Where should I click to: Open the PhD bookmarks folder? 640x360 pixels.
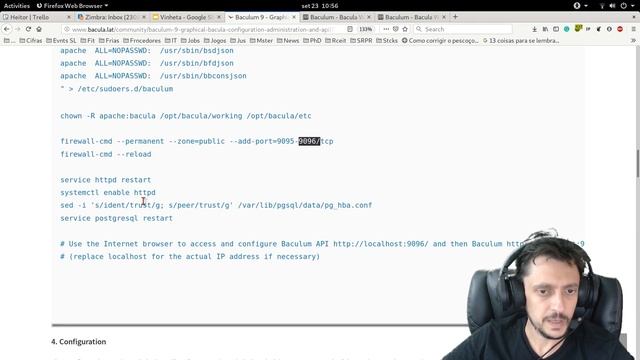[312, 41]
